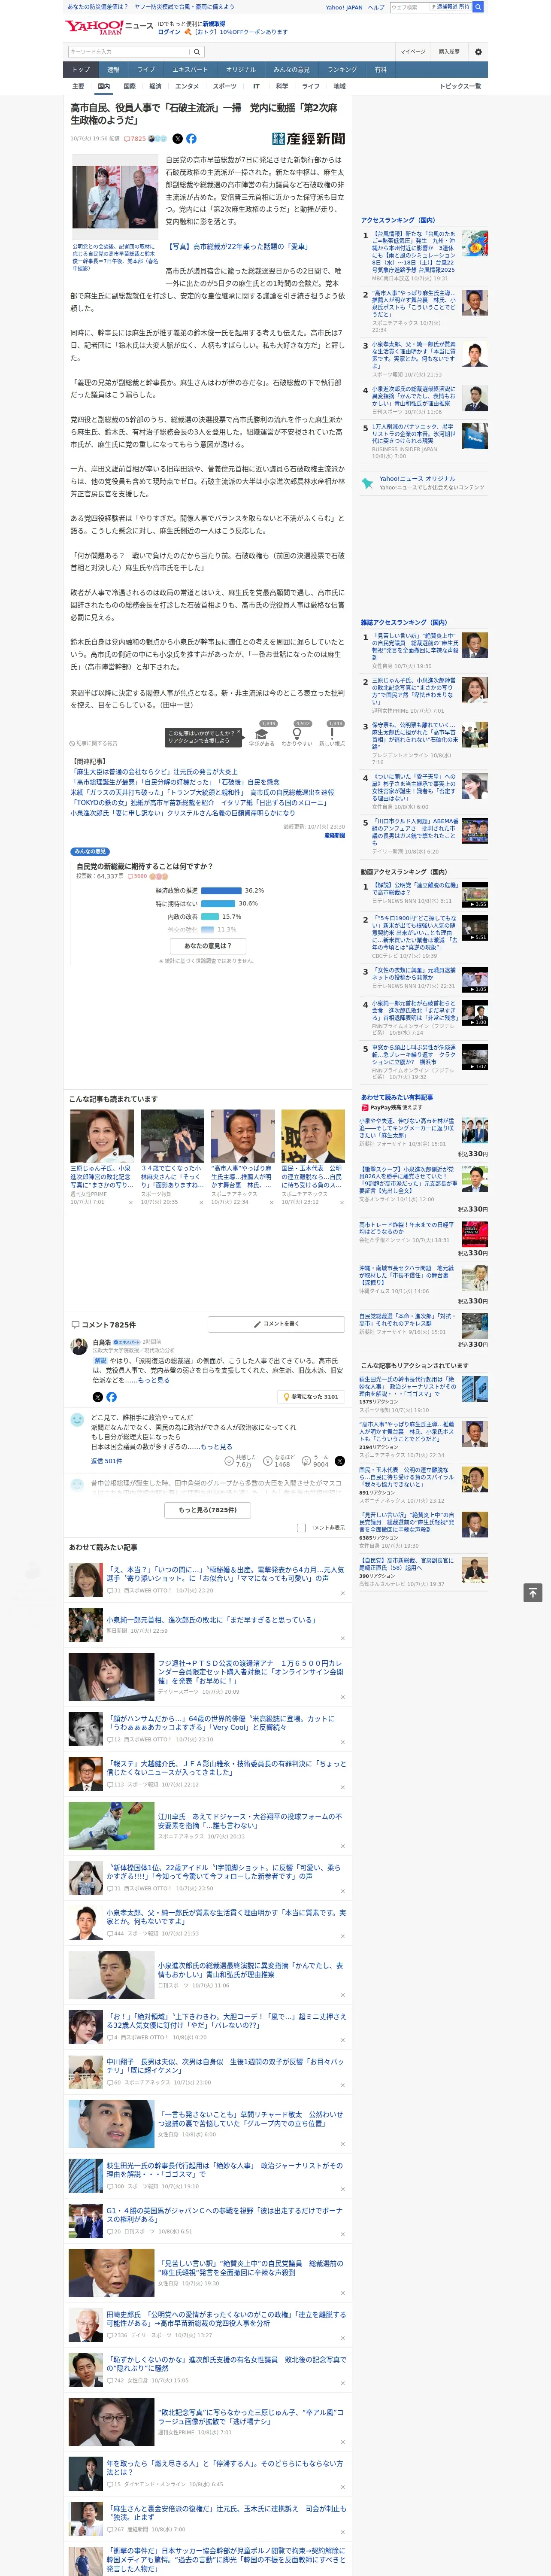Open the みんなの意見 main tab

(291, 70)
